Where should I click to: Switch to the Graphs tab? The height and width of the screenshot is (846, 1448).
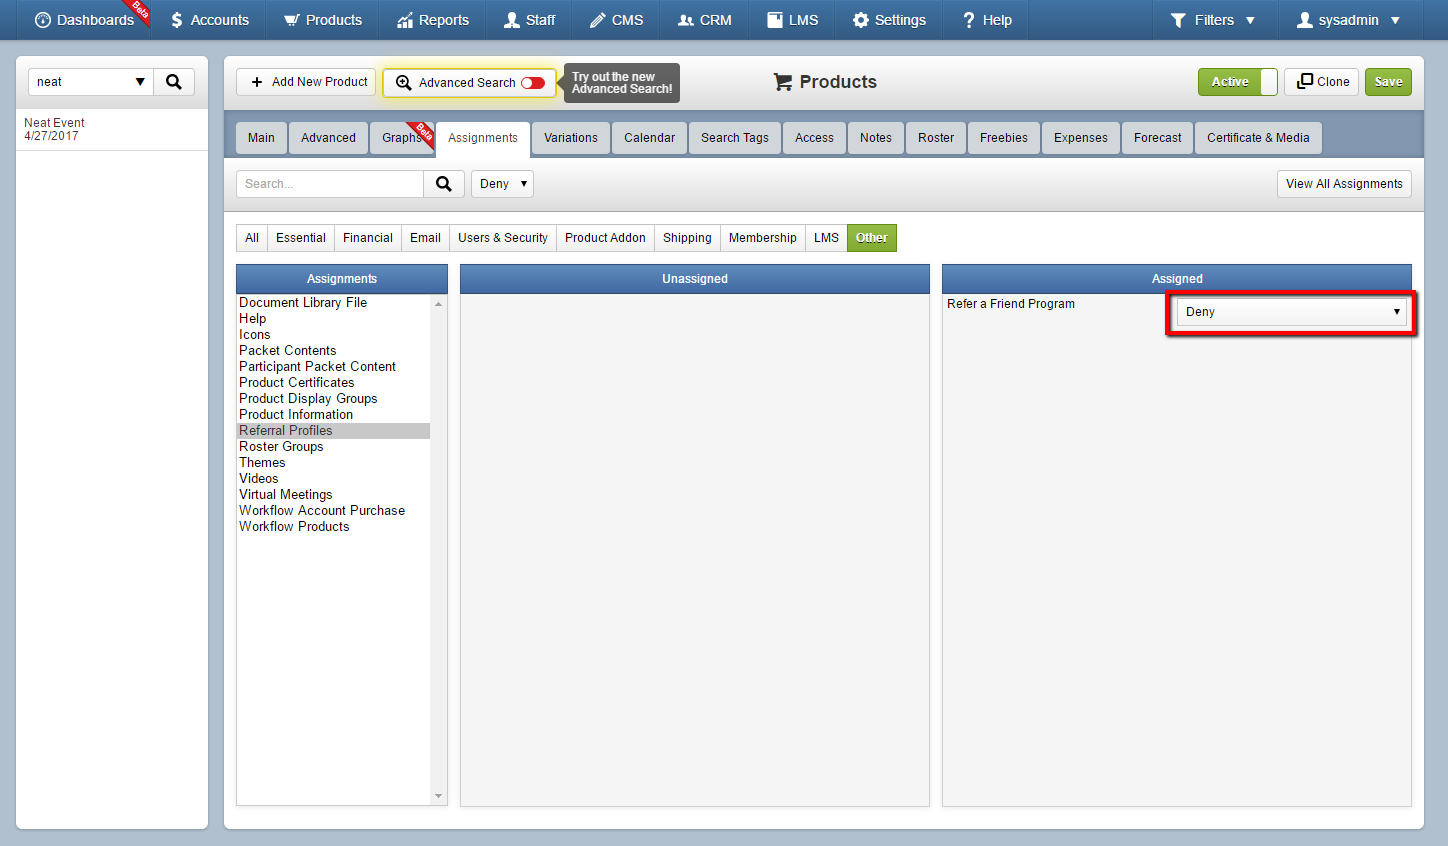tap(402, 138)
